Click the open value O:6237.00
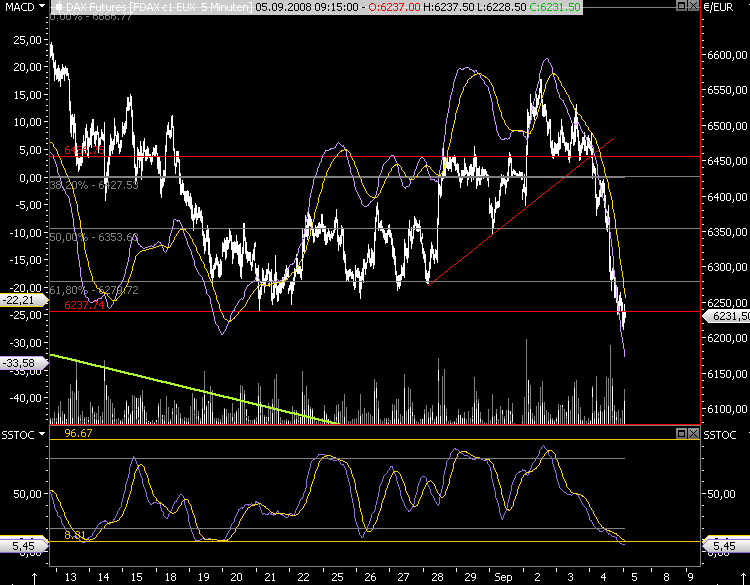 click(394, 7)
